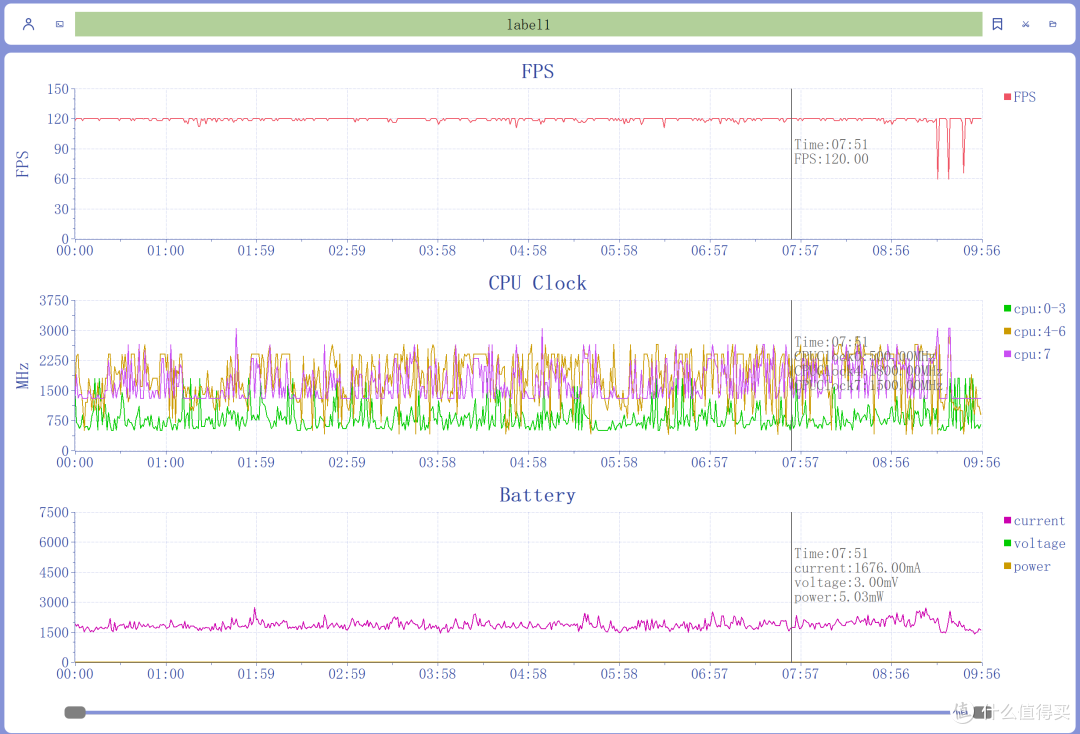Click the 01:00 label under Battery chart

click(165, 674)
